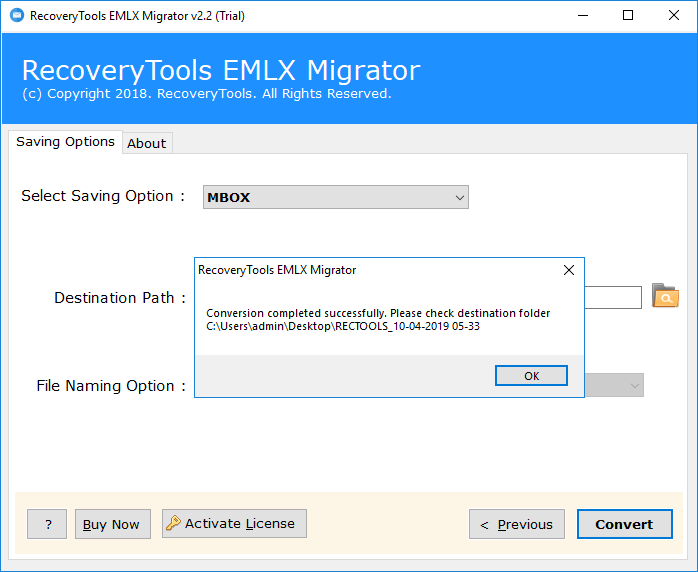Click OK in the conversion dialog
698x572 pixels.
tap(531, 376)
